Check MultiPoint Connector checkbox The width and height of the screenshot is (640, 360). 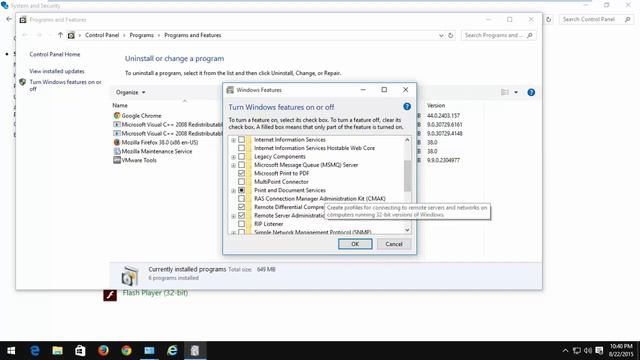pos(242,182)
